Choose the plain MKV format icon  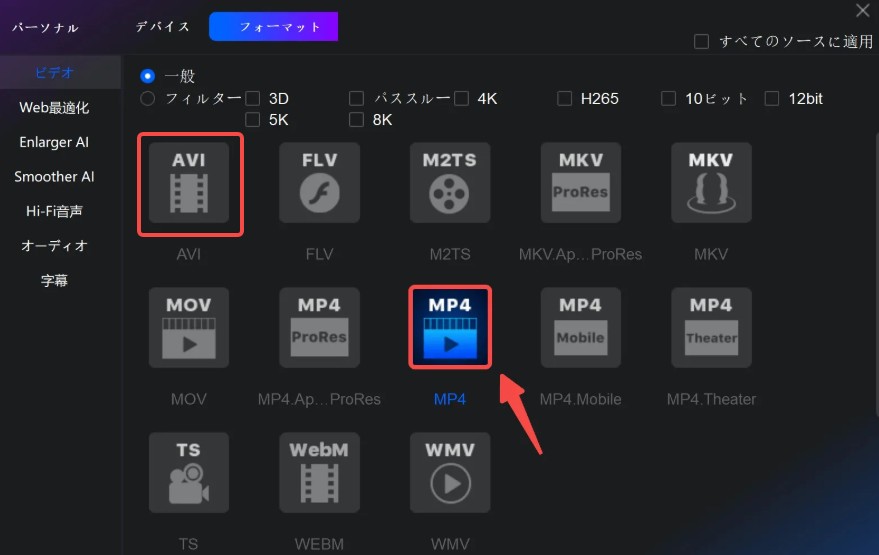point(711,183)
